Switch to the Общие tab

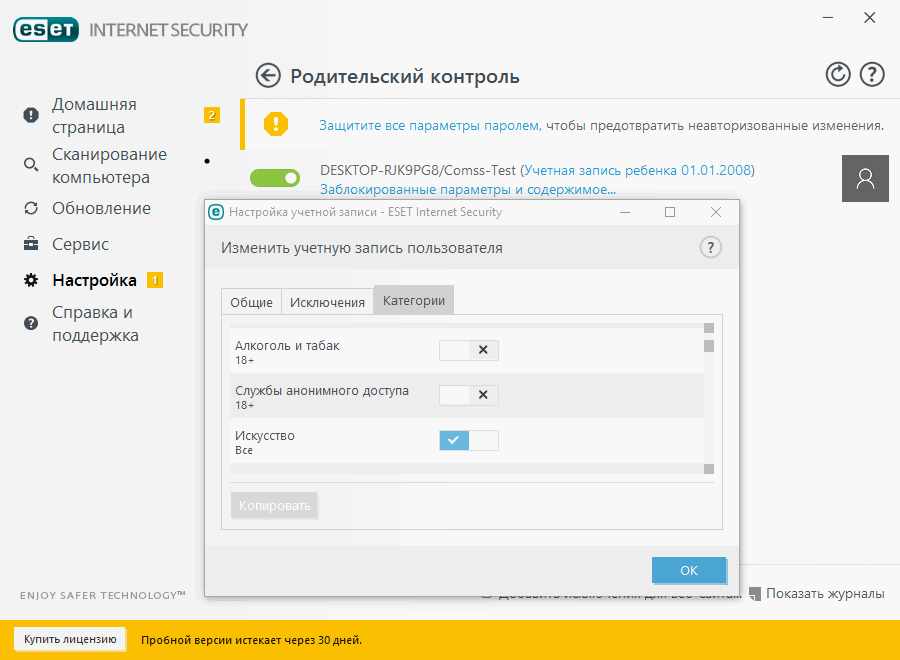pyautogui.click(x=251, y=301)
